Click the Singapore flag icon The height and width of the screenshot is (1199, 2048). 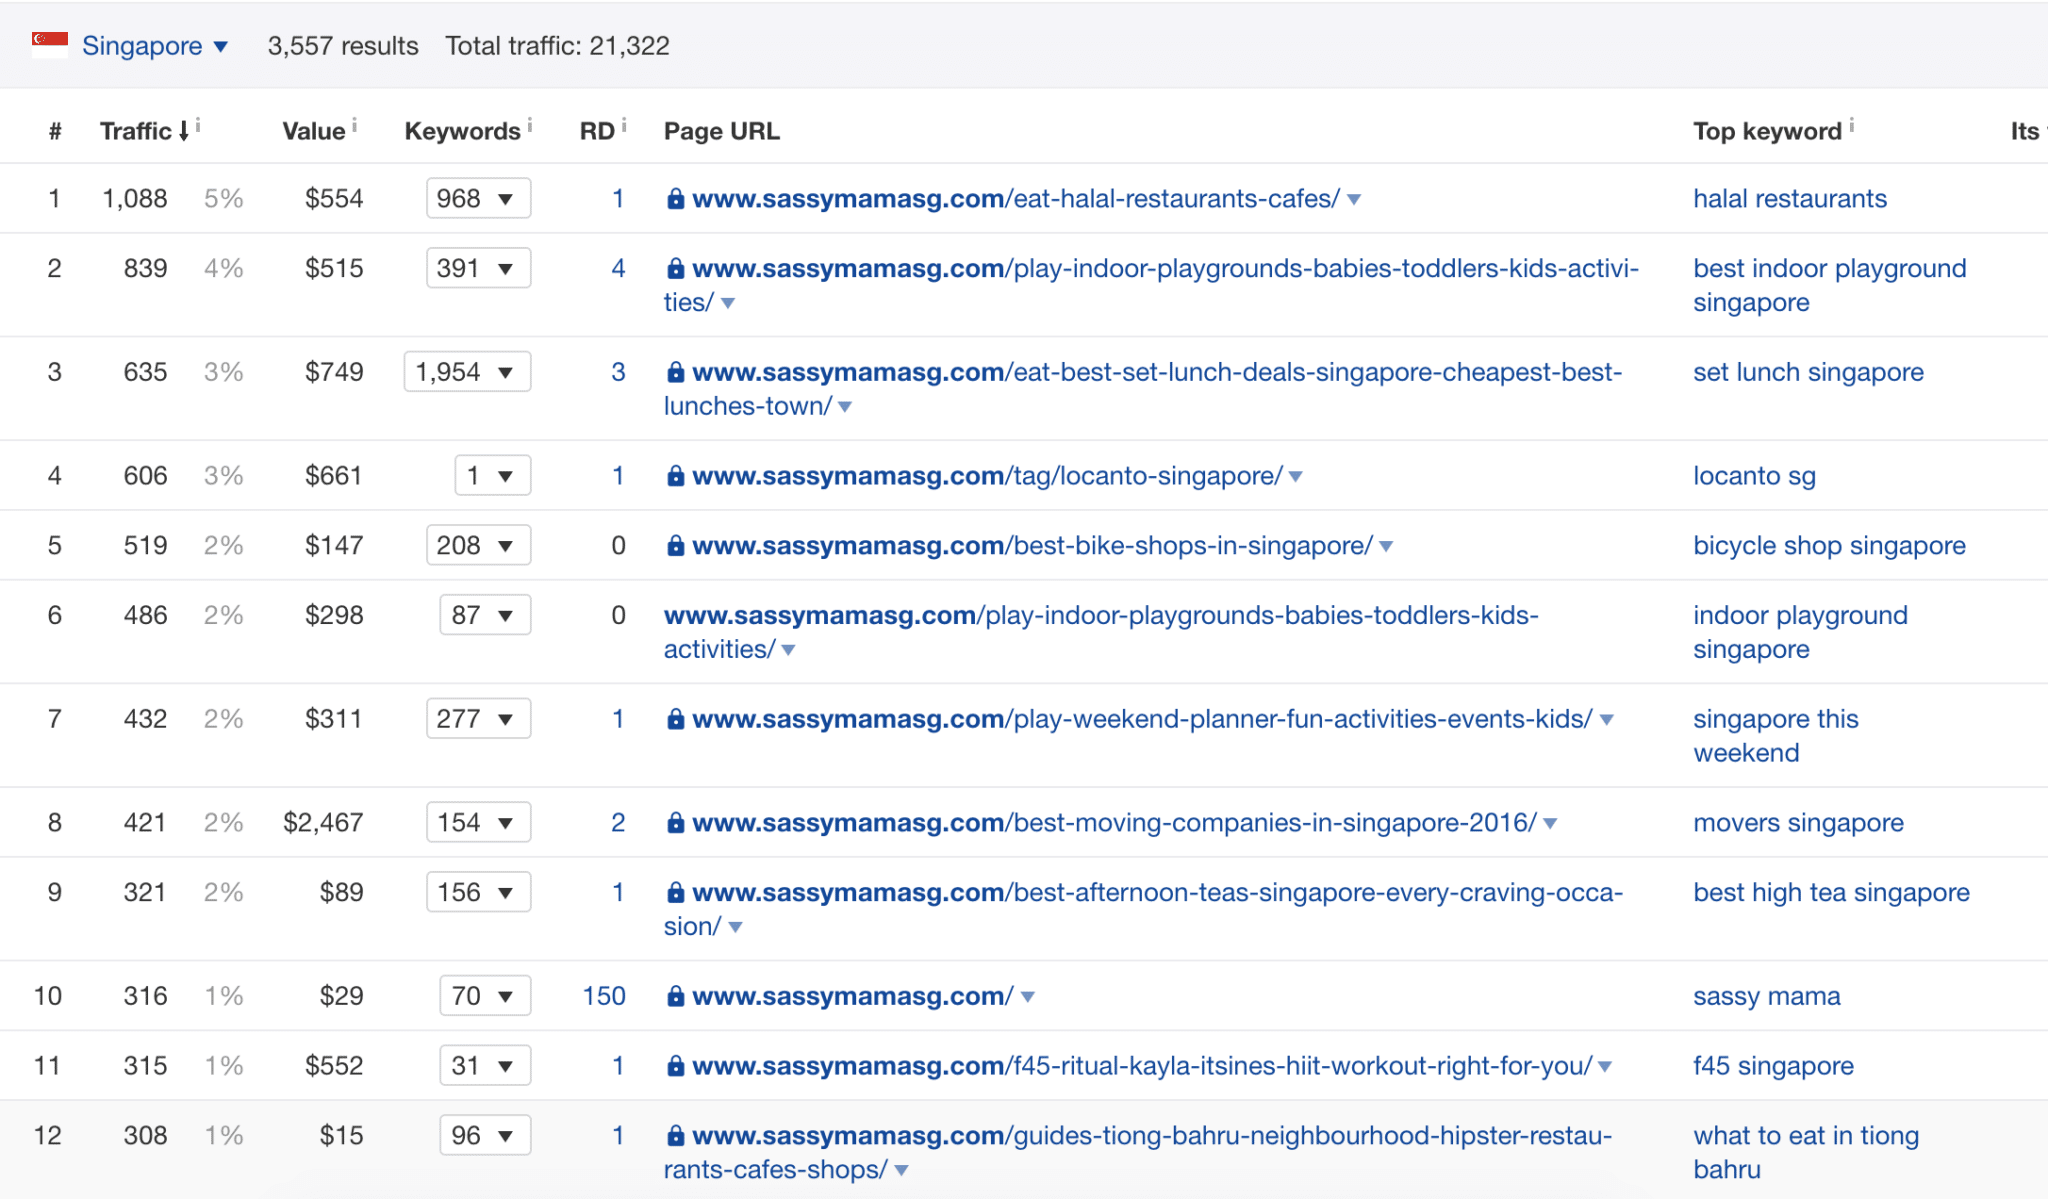tap(50, 45)
